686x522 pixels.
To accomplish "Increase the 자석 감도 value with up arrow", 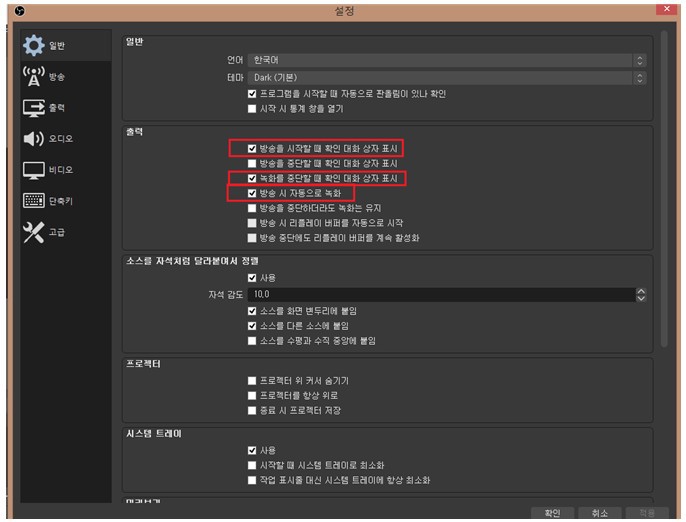I will pos(641,291).
